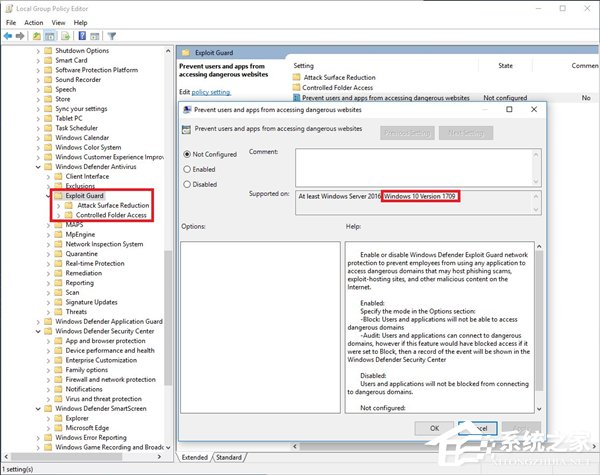The width and height of the screenshot is (600, 475).
Task: Switch to the Standard tab
Action: click(x=229, y=457)
